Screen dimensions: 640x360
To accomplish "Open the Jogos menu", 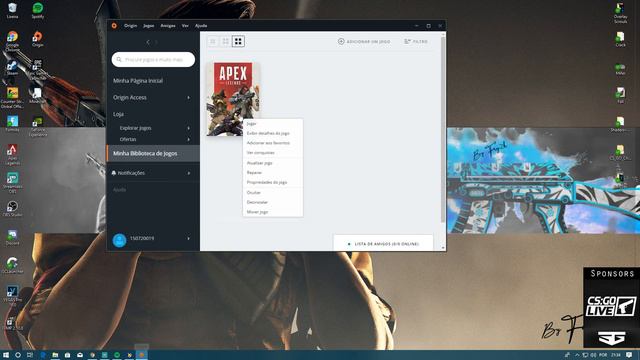I will [x=149, y=26].
